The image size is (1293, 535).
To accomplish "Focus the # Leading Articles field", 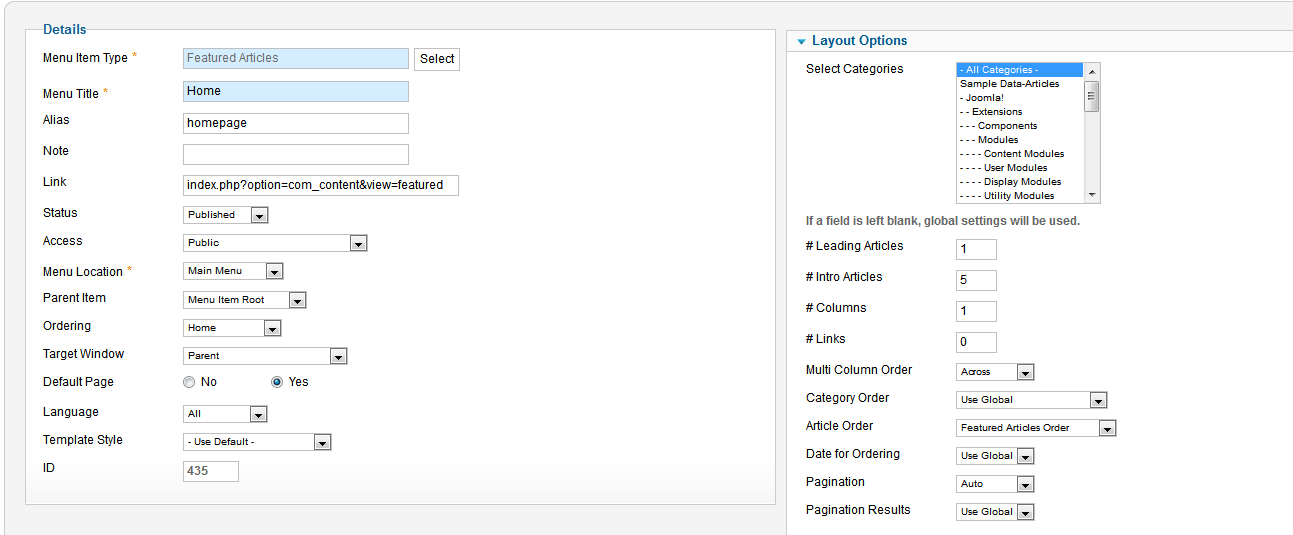I will click(976, 249).
